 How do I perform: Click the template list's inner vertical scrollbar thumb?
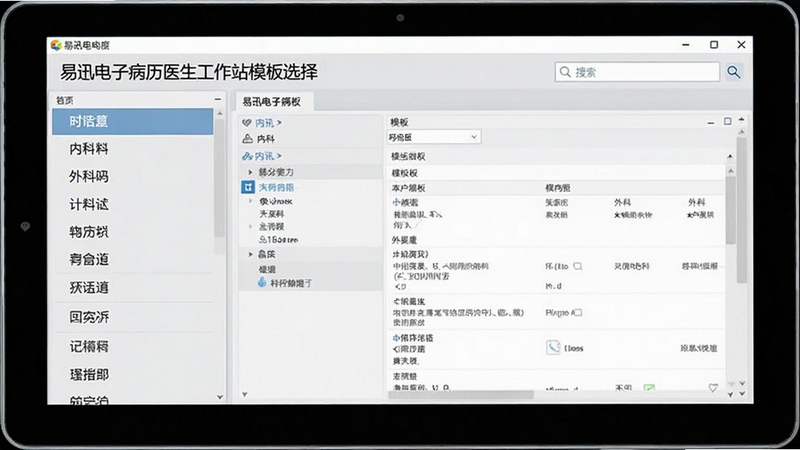click(731, 210)
